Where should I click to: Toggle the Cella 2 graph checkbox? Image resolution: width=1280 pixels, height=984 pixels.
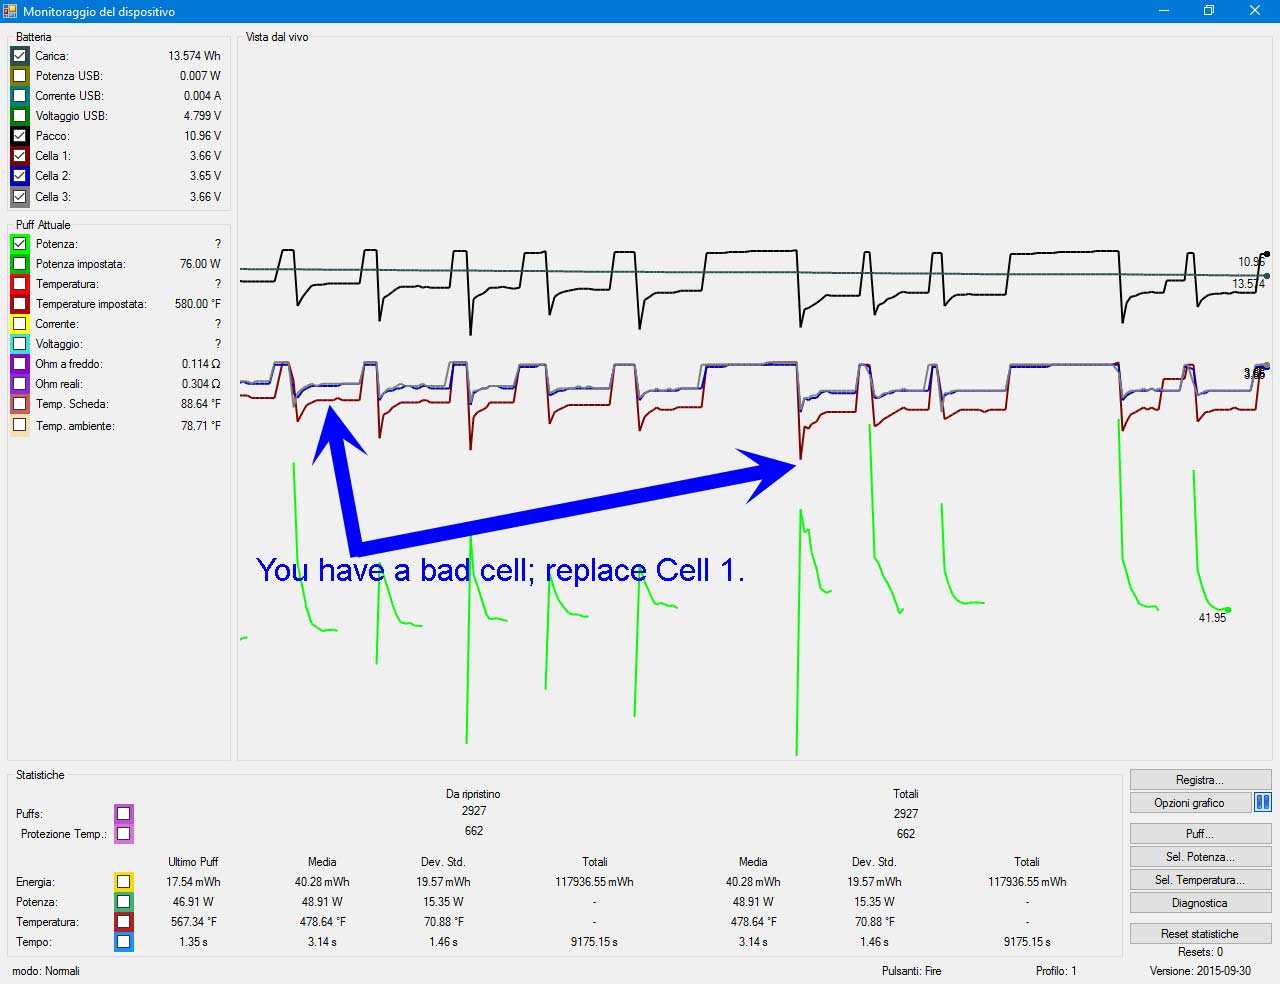pos(20,176)
